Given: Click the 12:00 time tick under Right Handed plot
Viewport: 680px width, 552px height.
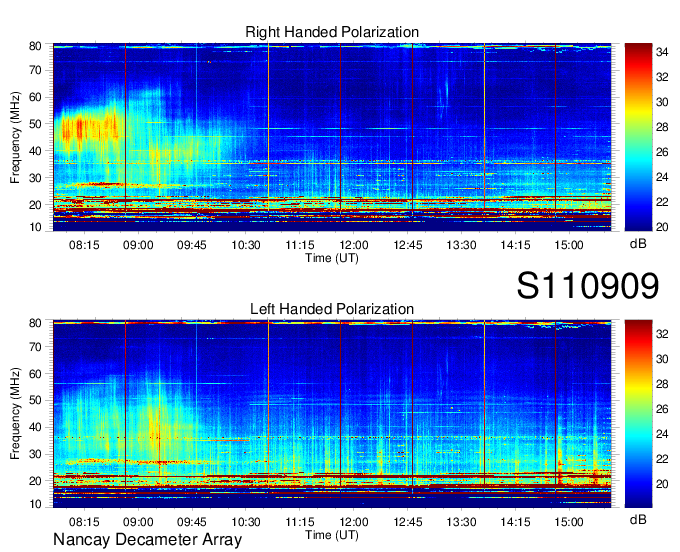Looking at the screenshot, I should [353, 245].
